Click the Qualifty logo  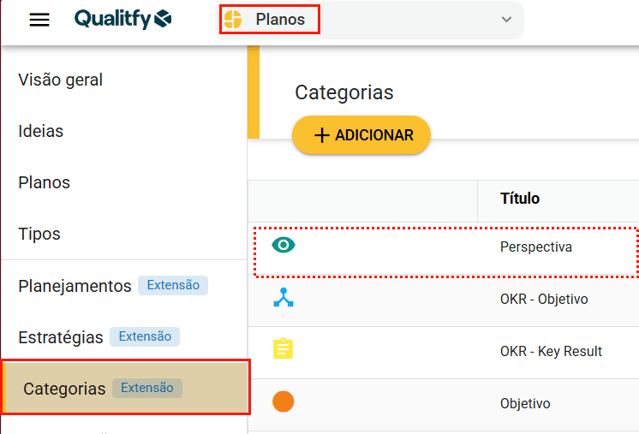pos(123,19)
